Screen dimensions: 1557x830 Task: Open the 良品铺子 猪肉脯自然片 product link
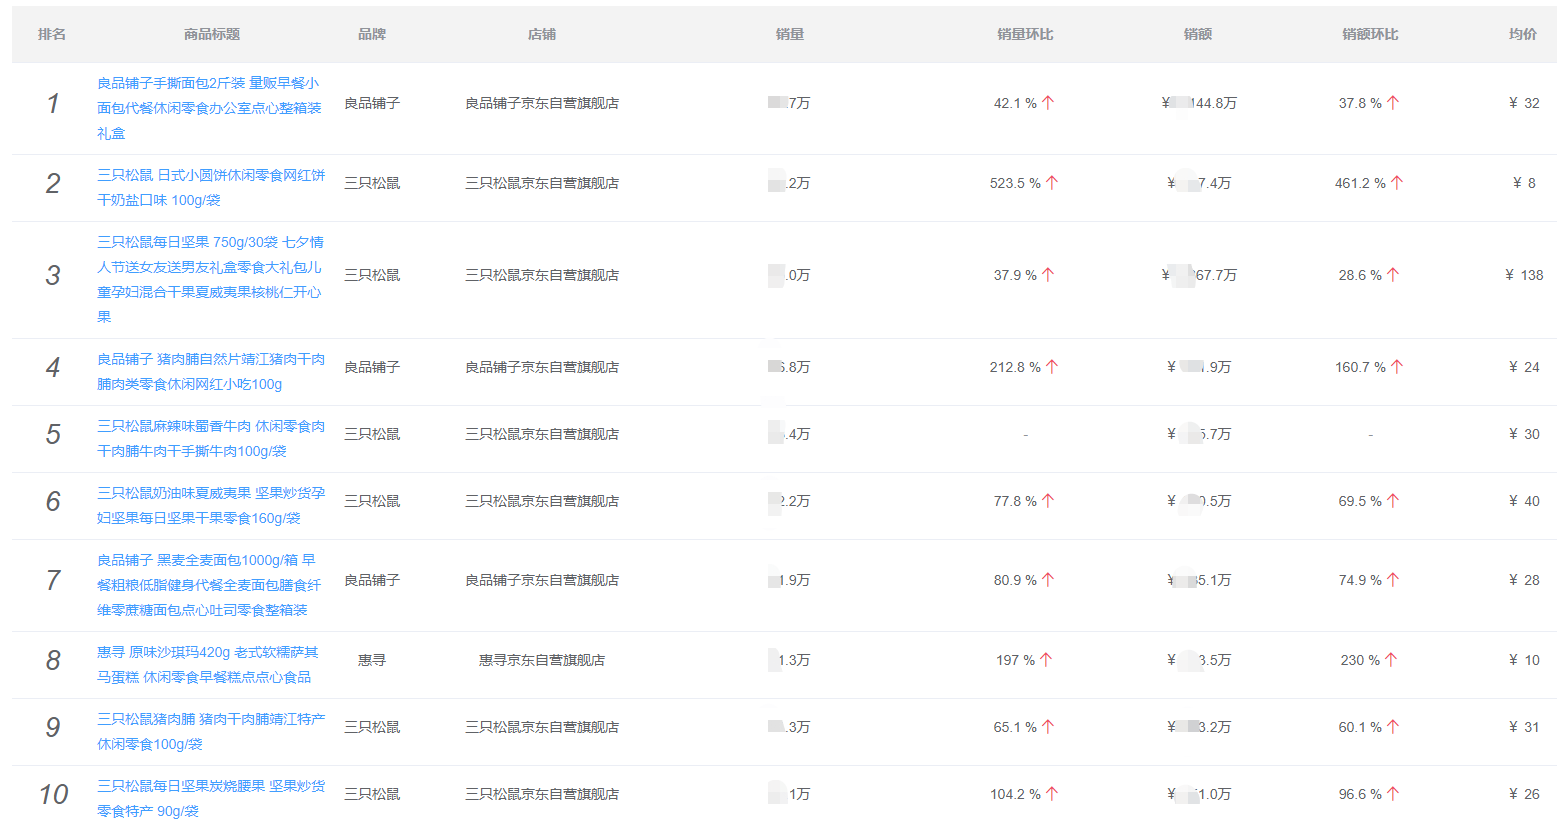(211, 371)
